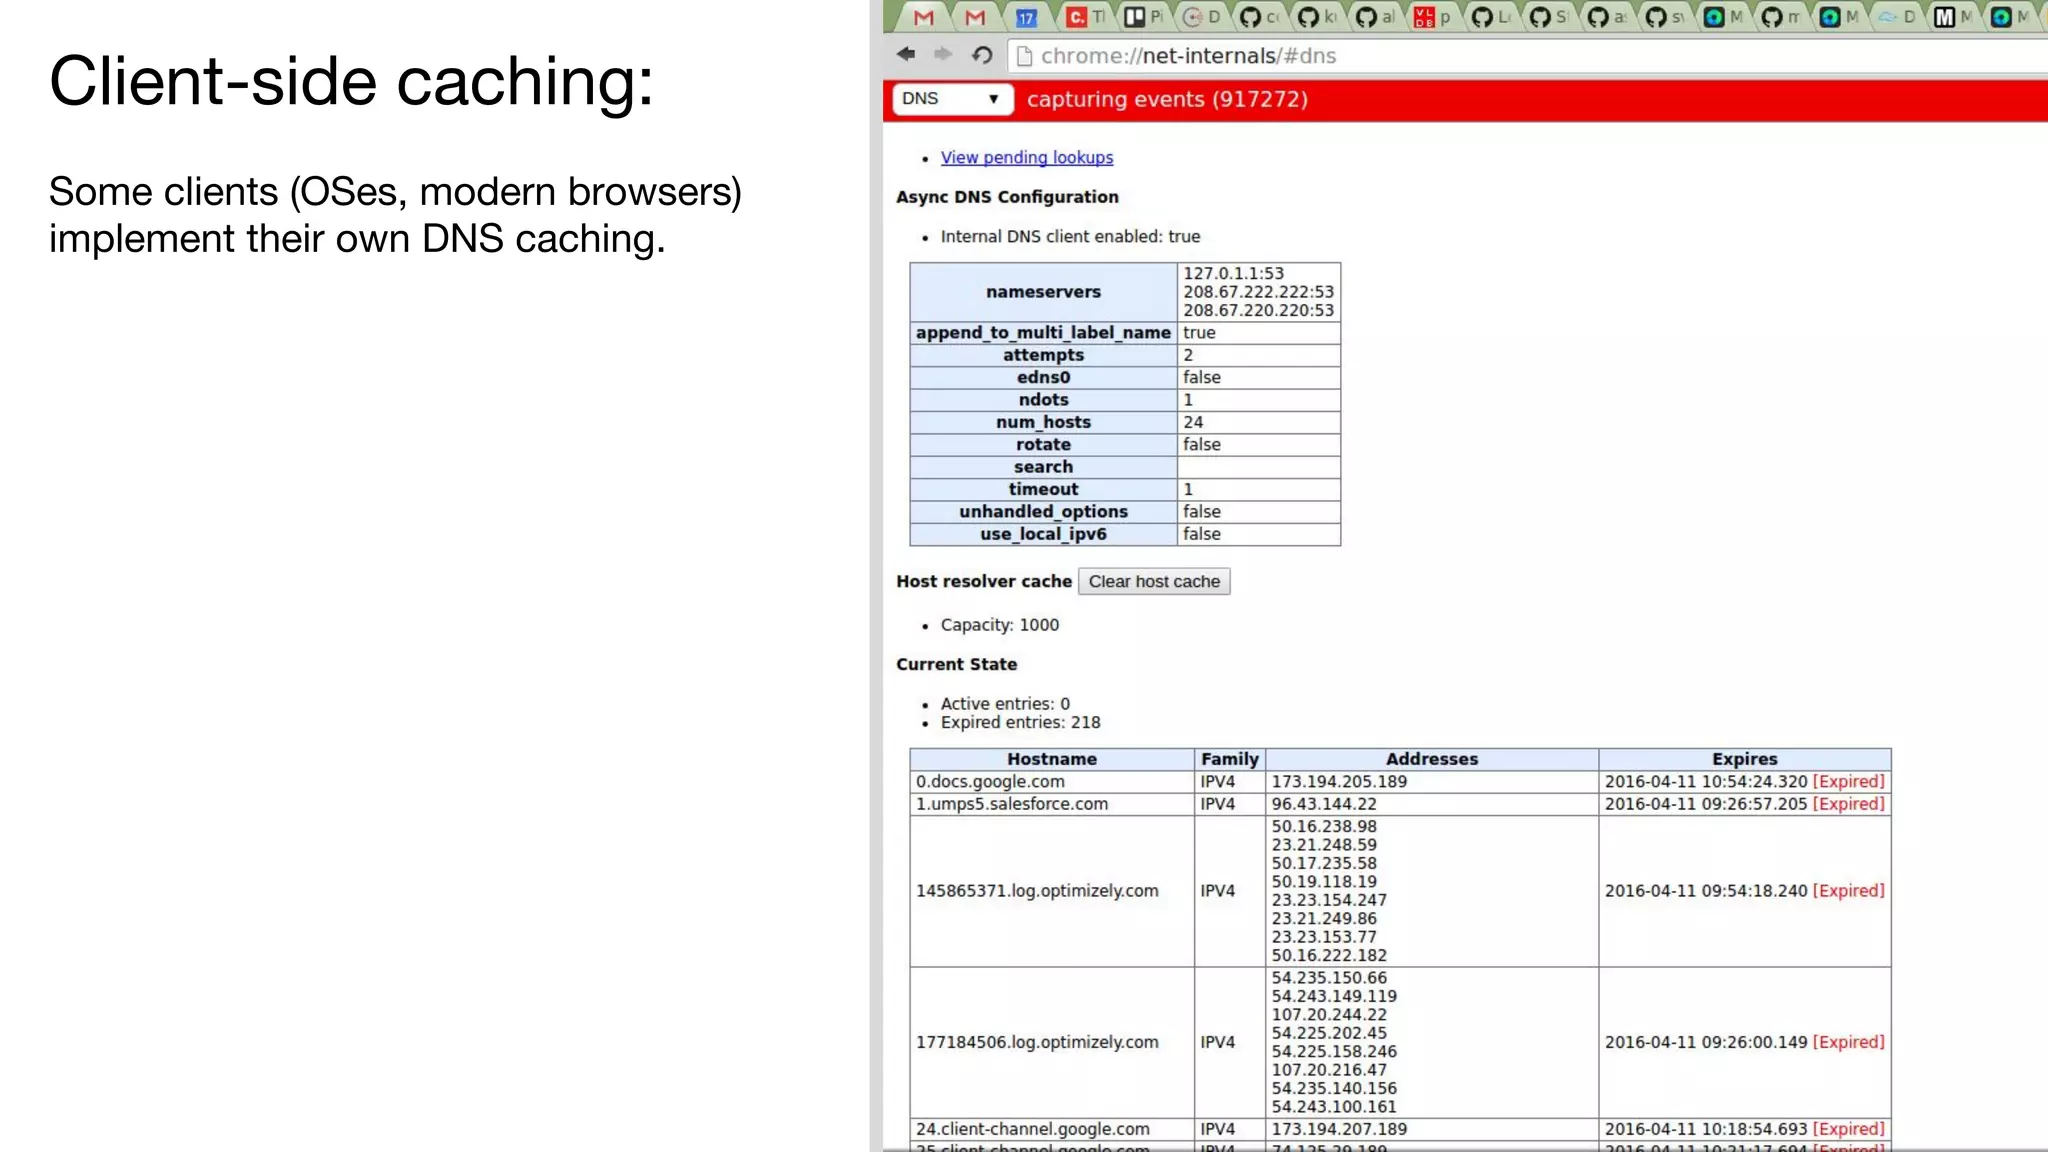Click the capturing events (917272) status text
This screenshot has width=2048, height=1152.
[1167, 99]
